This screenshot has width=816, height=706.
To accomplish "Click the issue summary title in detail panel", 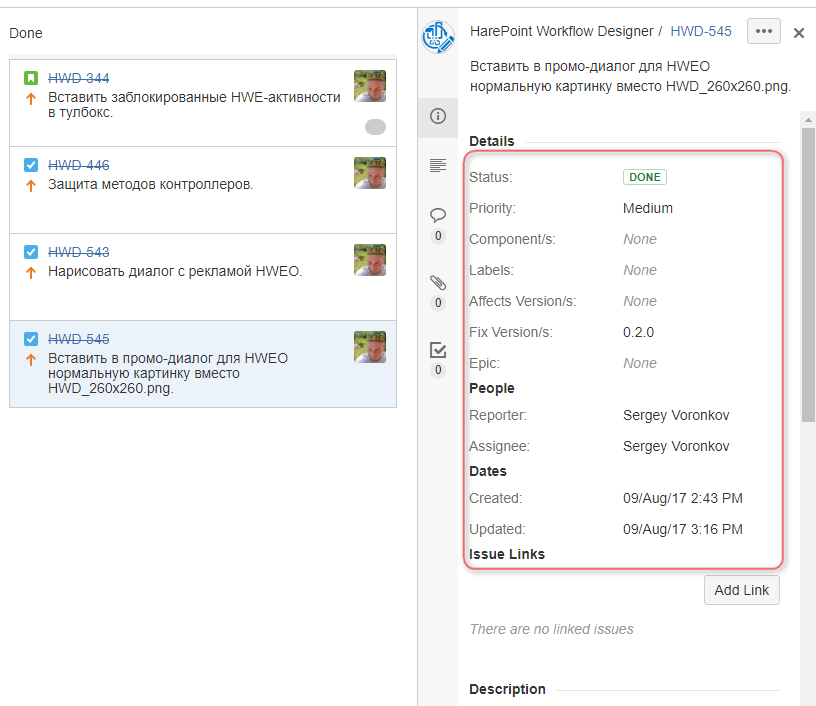I will tap(630, 76).
